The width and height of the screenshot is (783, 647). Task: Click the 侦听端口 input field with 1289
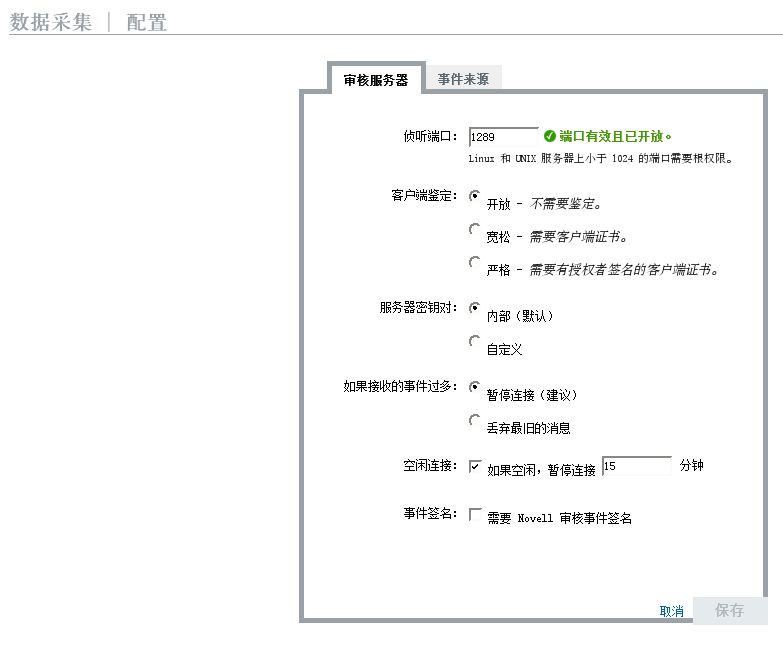[x=503, y=137]
